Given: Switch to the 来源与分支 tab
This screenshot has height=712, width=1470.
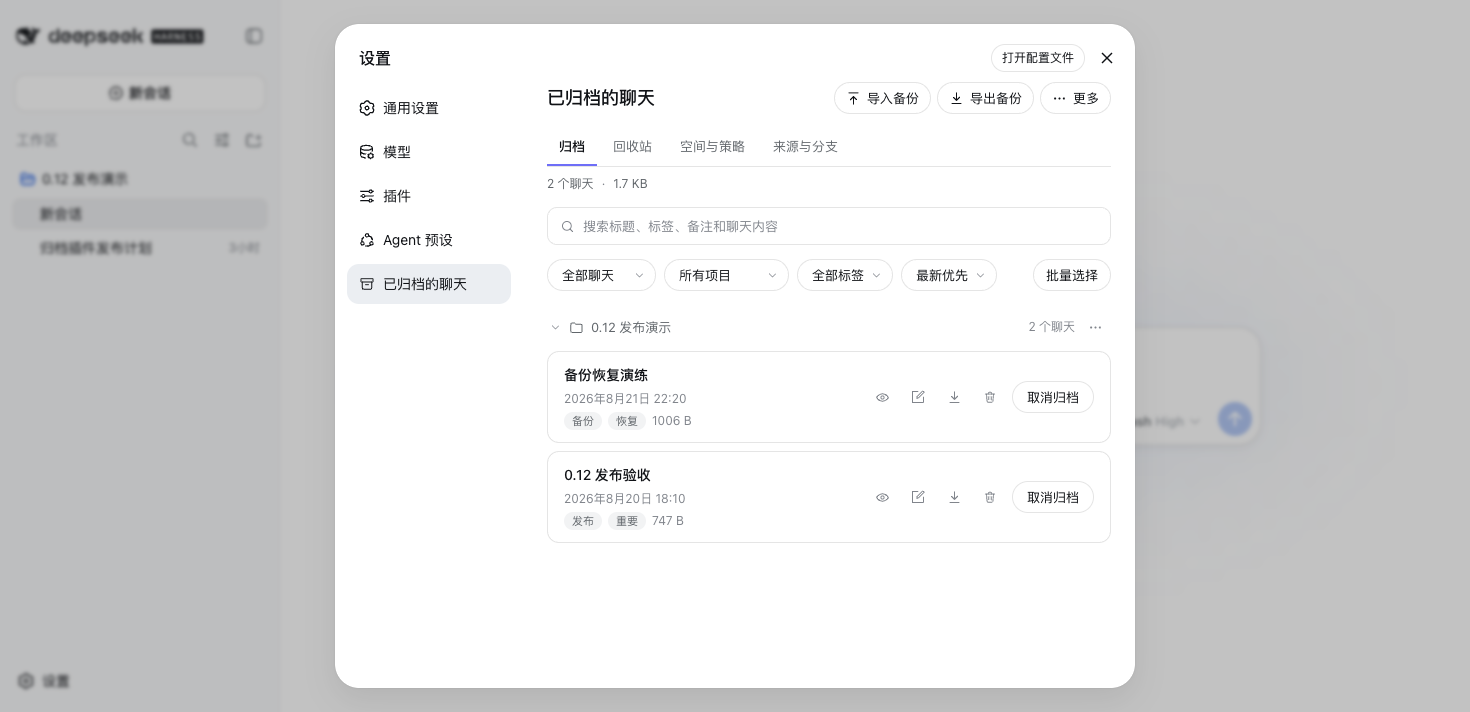Looking at the screenshot, I should 805,146.
